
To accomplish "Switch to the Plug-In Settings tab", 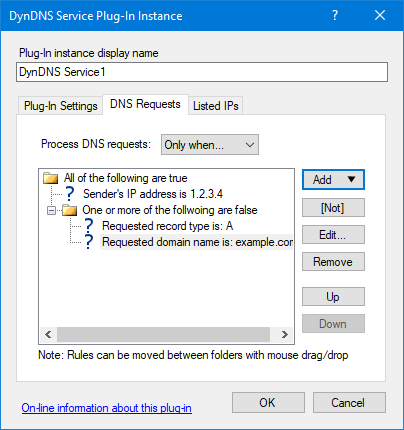I will [60, 106].
